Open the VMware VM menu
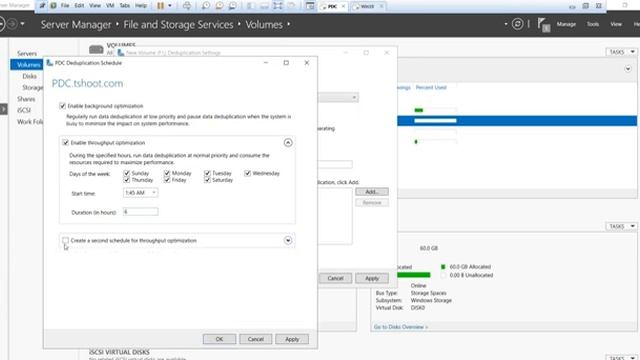 click(x=110, y=6)
